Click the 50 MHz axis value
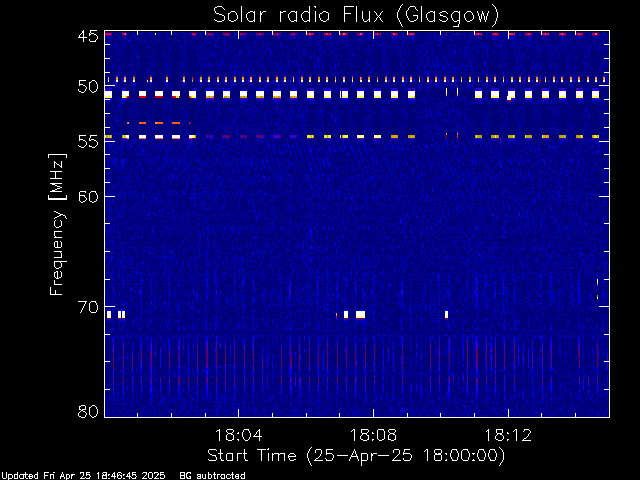Screen dimensions: 640x480 pos(88,87)
